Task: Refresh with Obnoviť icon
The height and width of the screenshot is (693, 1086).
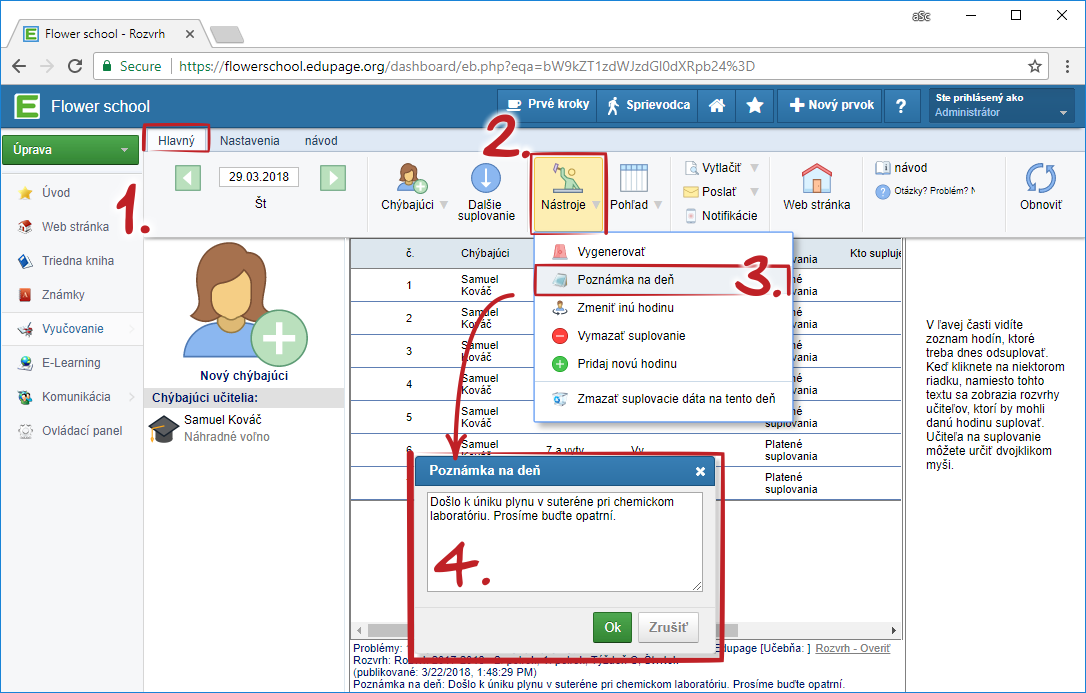Action: (x=1040, y=178)
